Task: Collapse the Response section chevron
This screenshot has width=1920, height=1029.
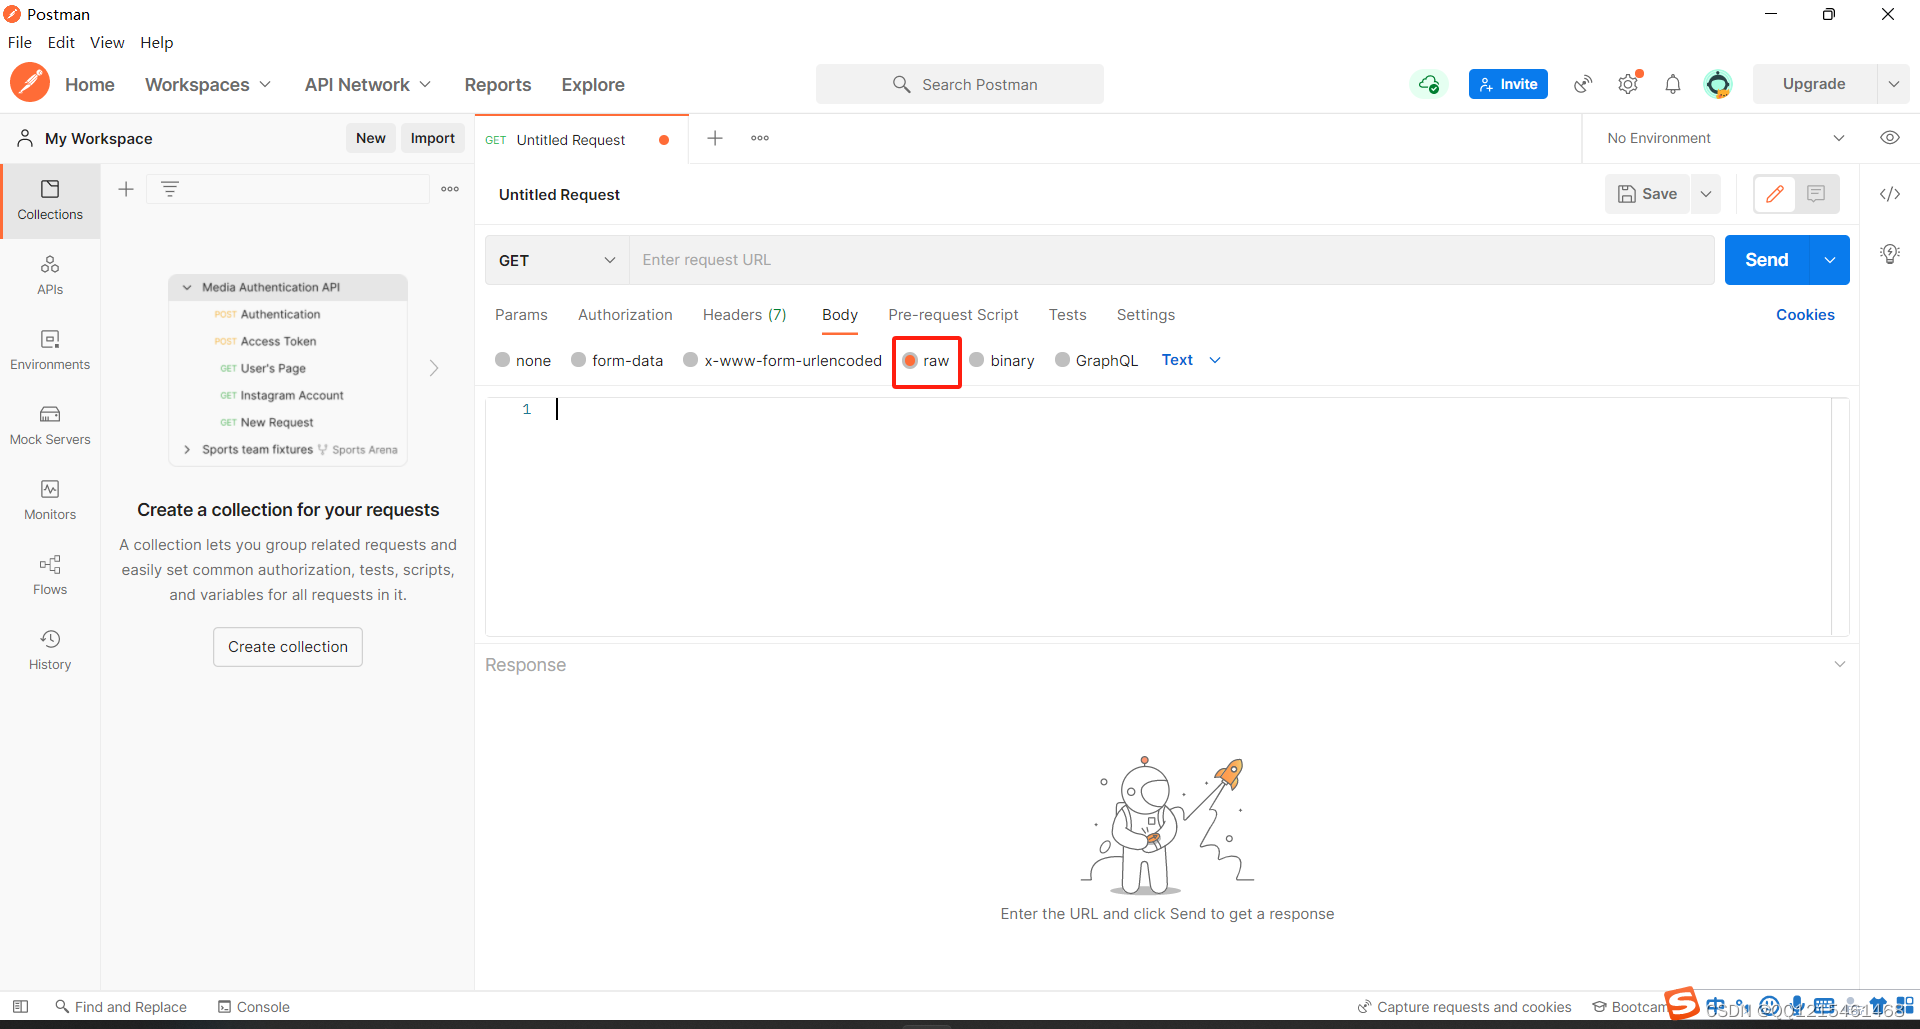Action: (x=1840, y=664)
